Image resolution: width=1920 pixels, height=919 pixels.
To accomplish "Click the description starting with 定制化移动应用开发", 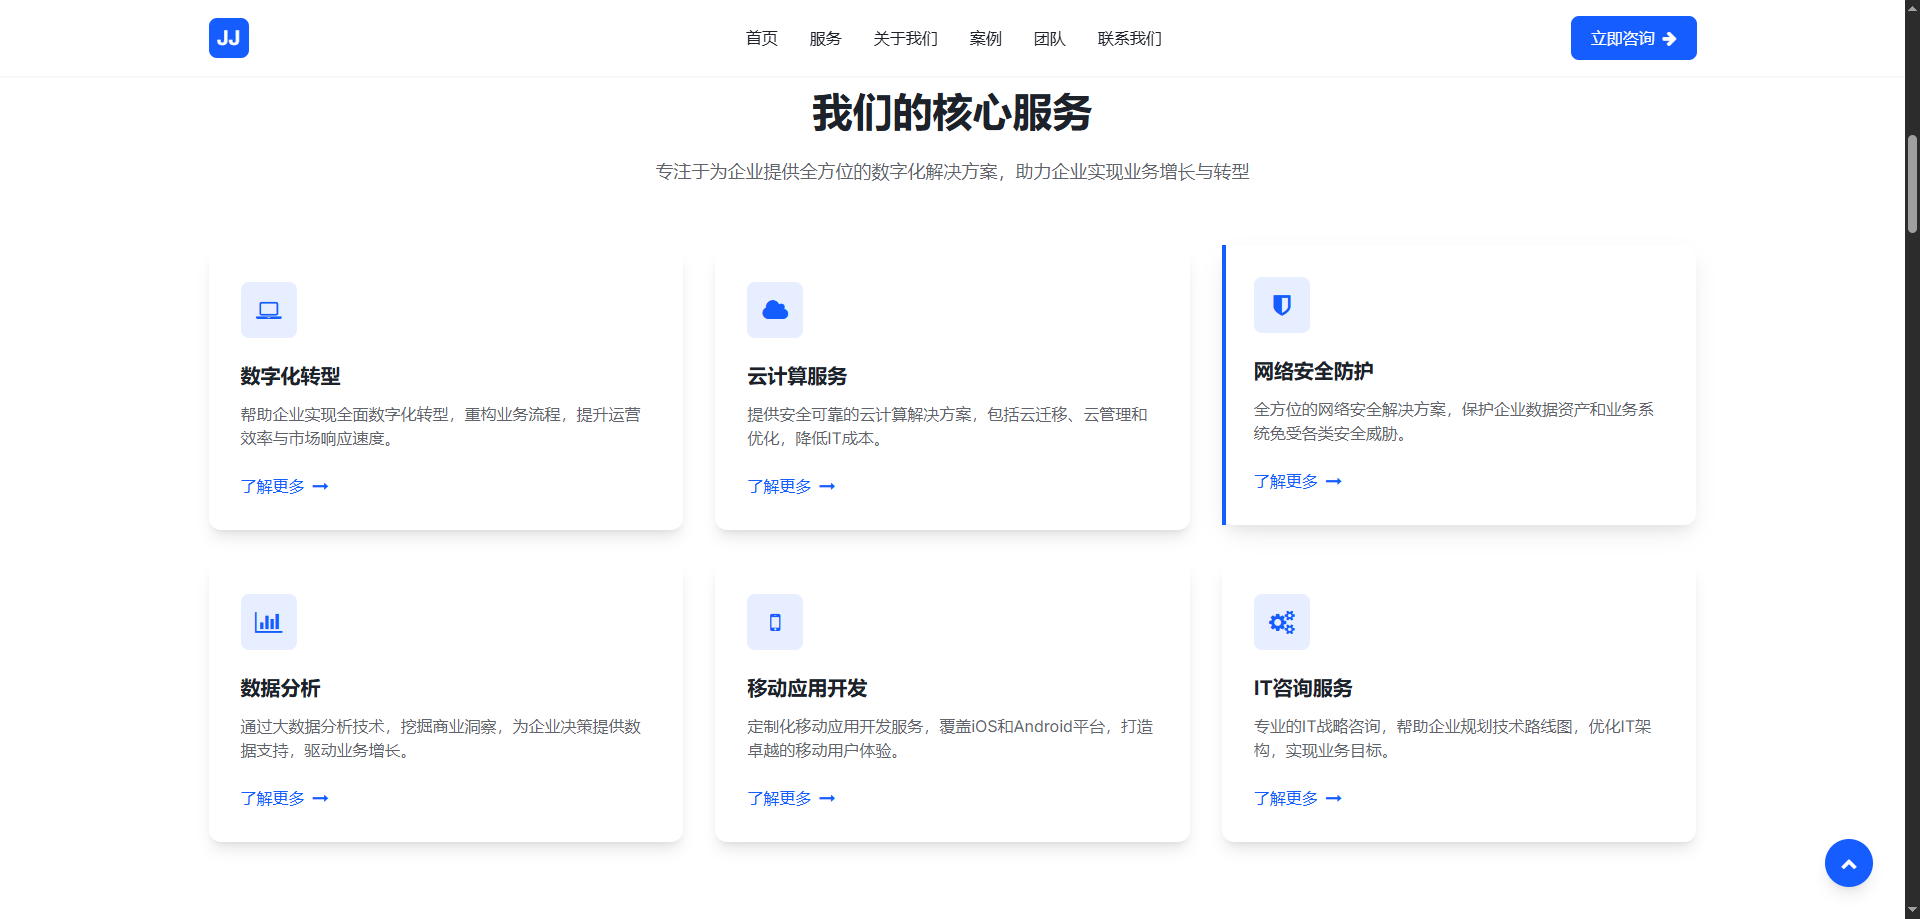I will pyautogui.click(x=950, y=738).
